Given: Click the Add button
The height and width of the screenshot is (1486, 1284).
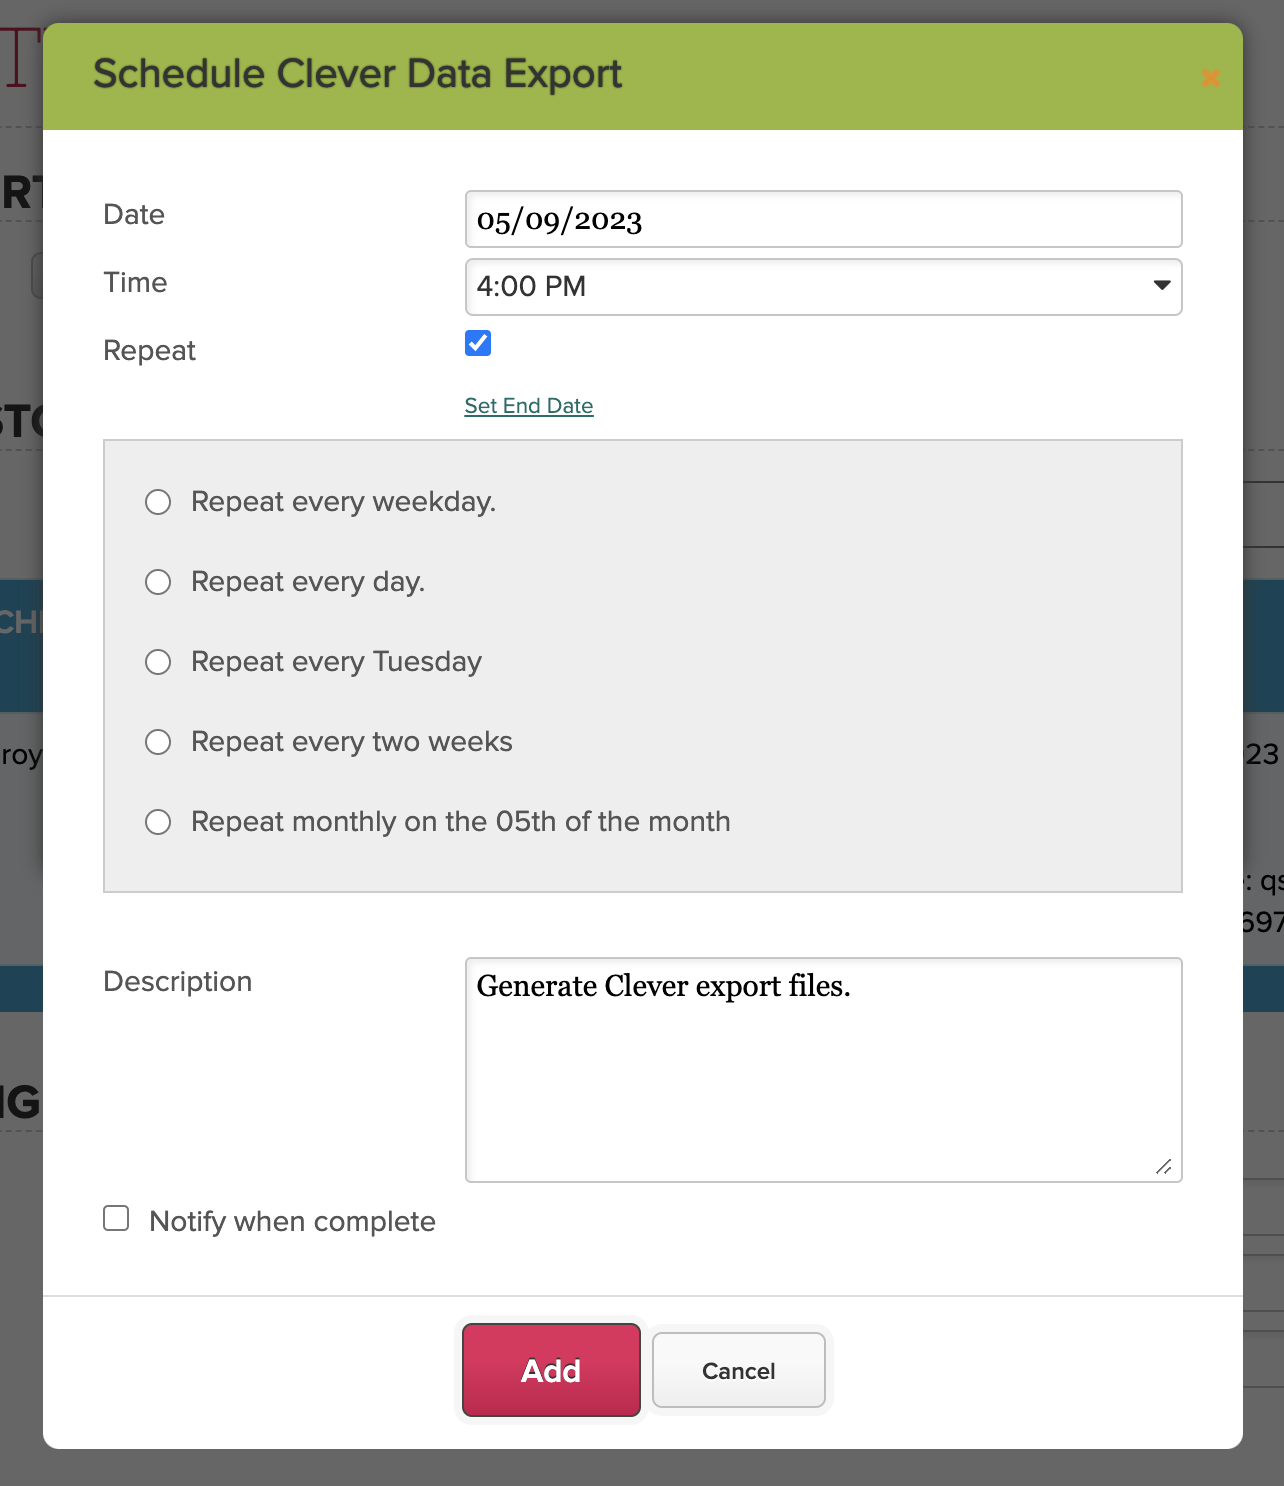Looking at the screenshot, I should [551, 1370].
